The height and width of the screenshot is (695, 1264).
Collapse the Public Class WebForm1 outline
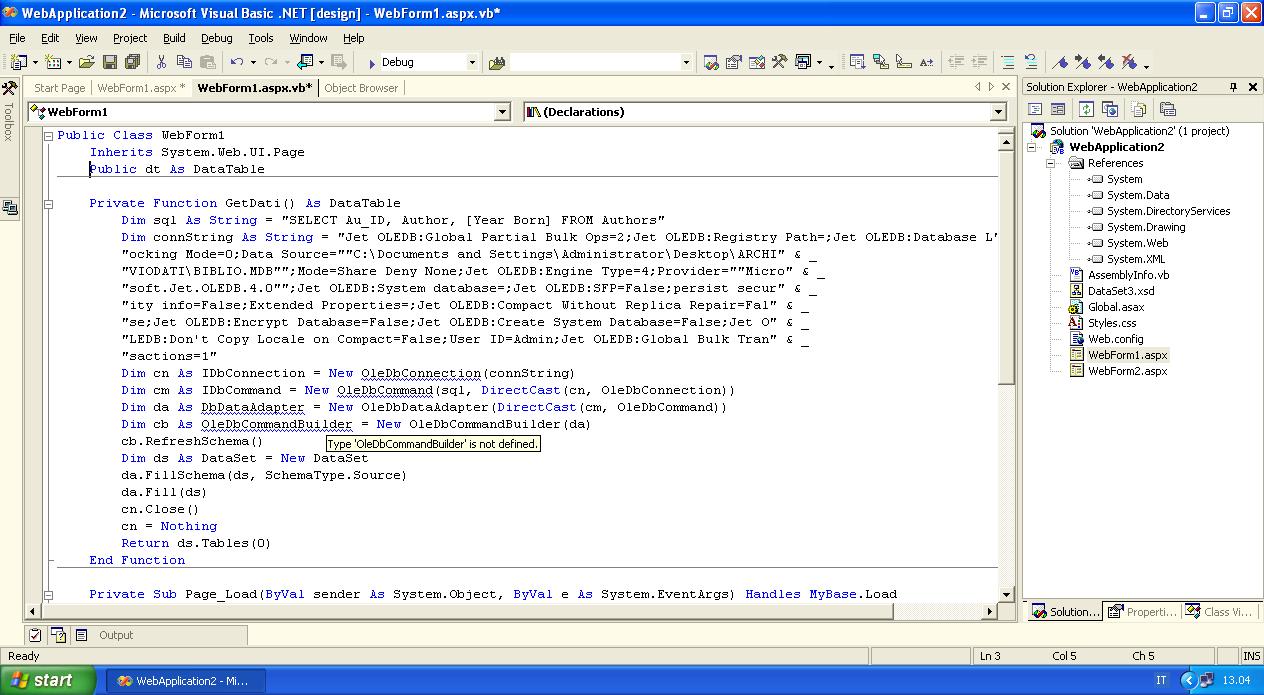tap(47, 135)
